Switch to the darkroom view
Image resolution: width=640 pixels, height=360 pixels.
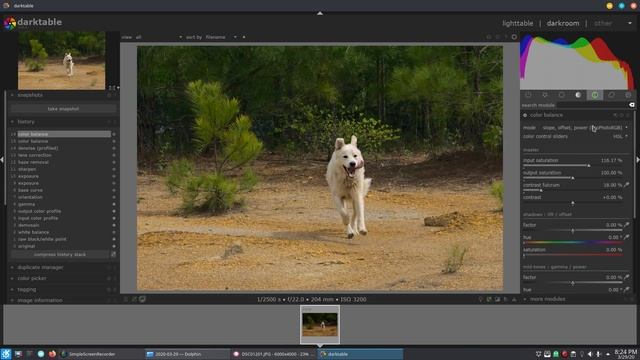563,24
